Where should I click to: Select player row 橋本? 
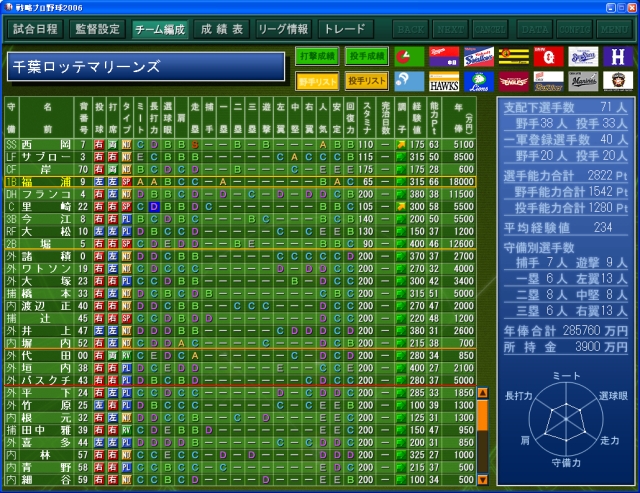(x=240, y=293)
